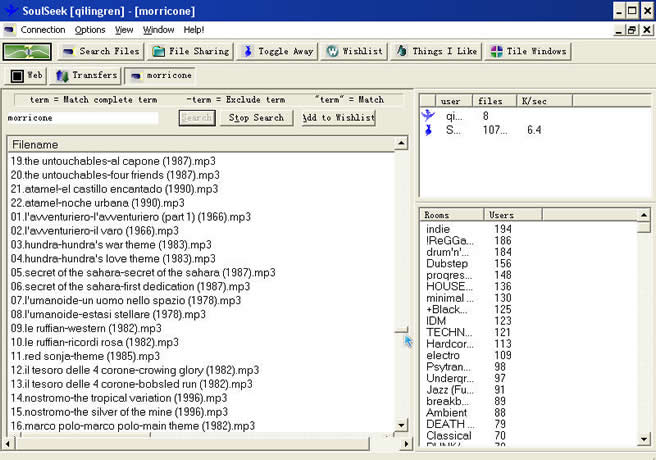The height and width of the screenshot is (460, 656).
Task: Select '22.atame!-noche urbana (1990).mp3'
Action: 97,203
